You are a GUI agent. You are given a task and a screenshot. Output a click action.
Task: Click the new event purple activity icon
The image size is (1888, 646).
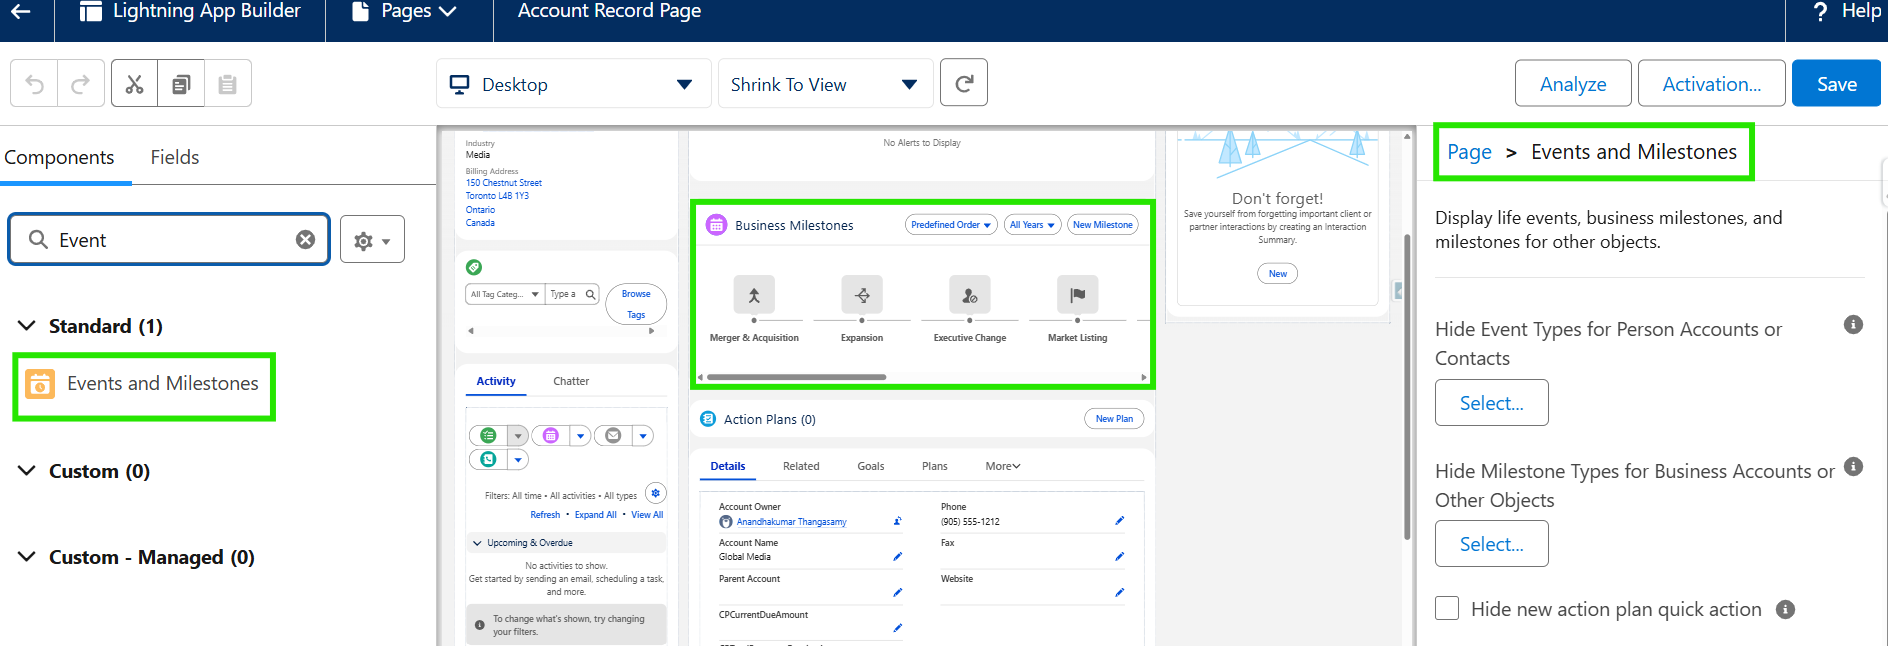(x=550, y=435)
